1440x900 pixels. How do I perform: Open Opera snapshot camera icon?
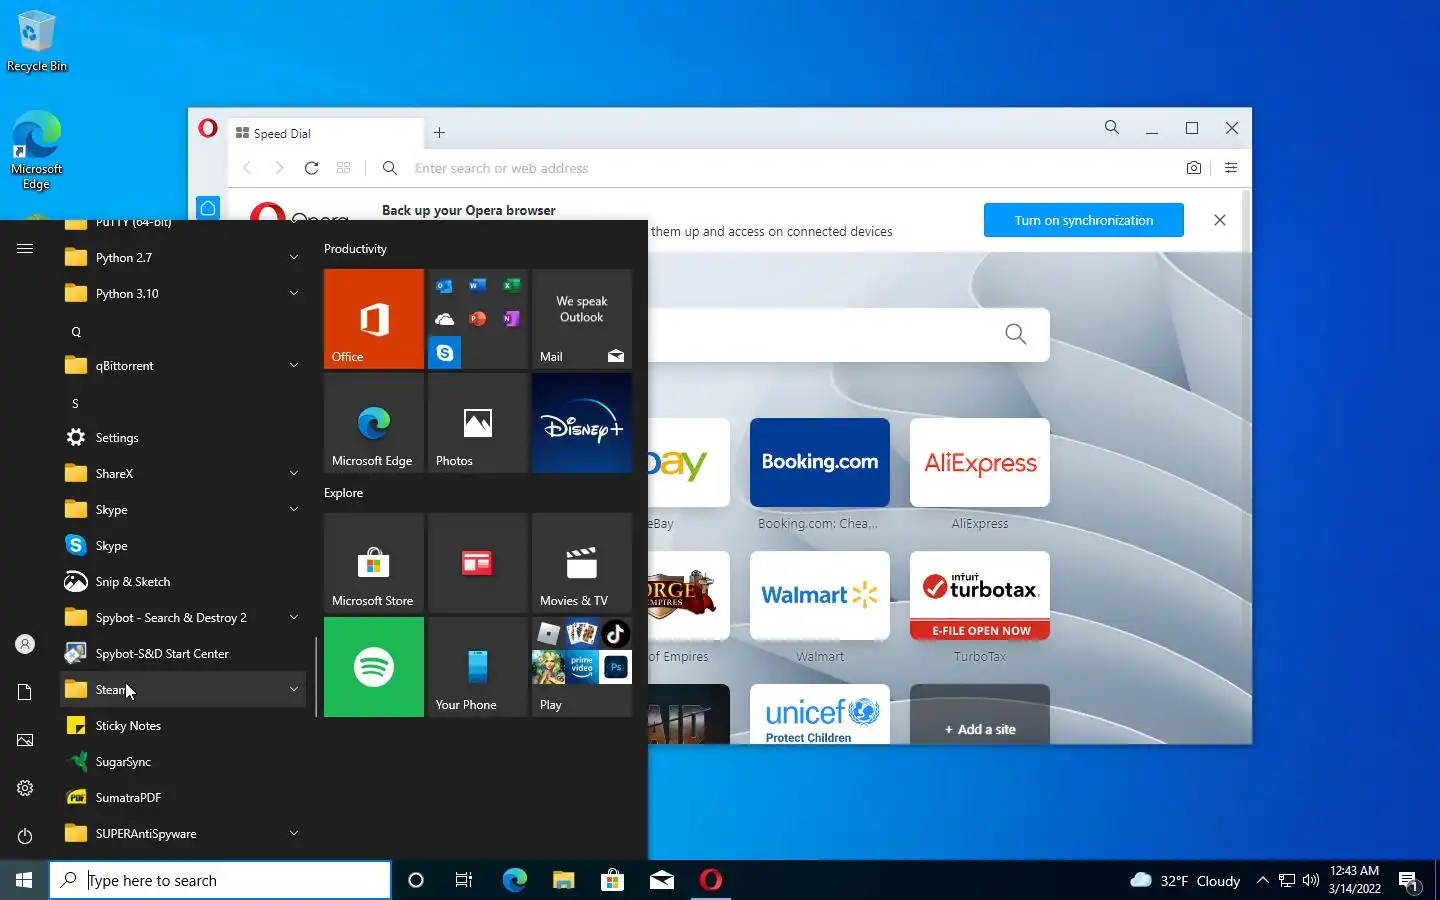pos(1194,168)
